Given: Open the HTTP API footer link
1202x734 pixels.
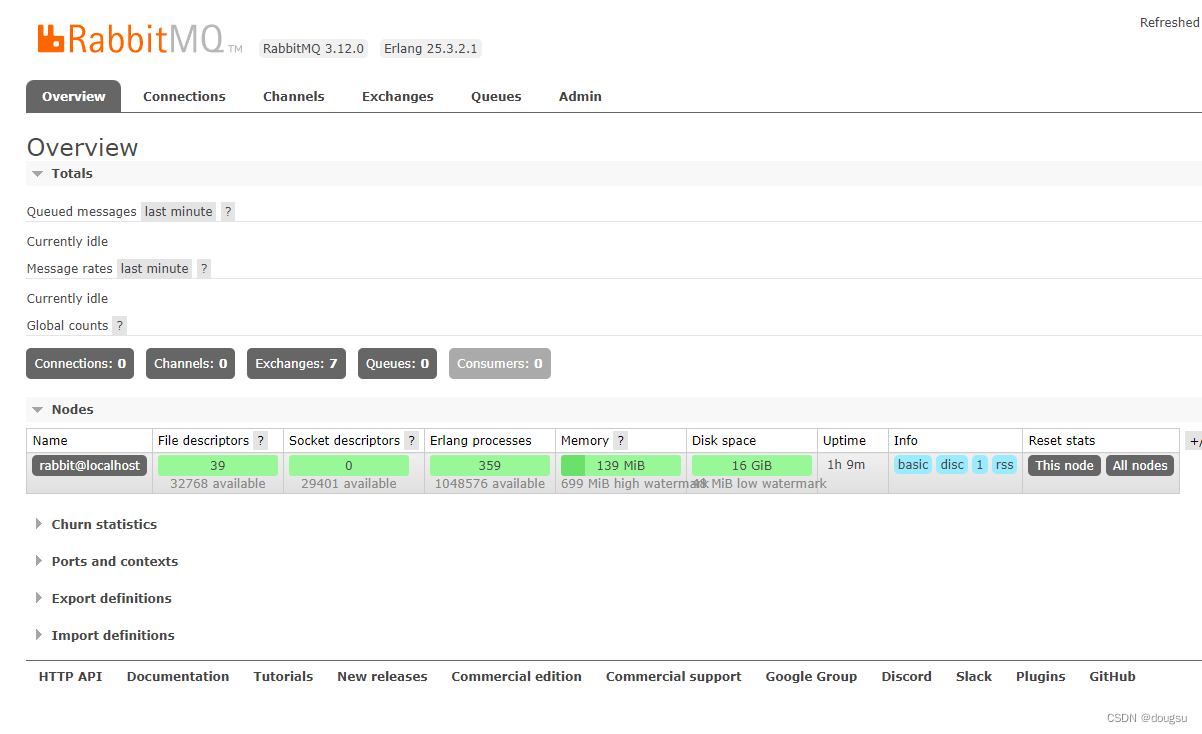Looking at the screenshot, I should [x=71, y=677].
